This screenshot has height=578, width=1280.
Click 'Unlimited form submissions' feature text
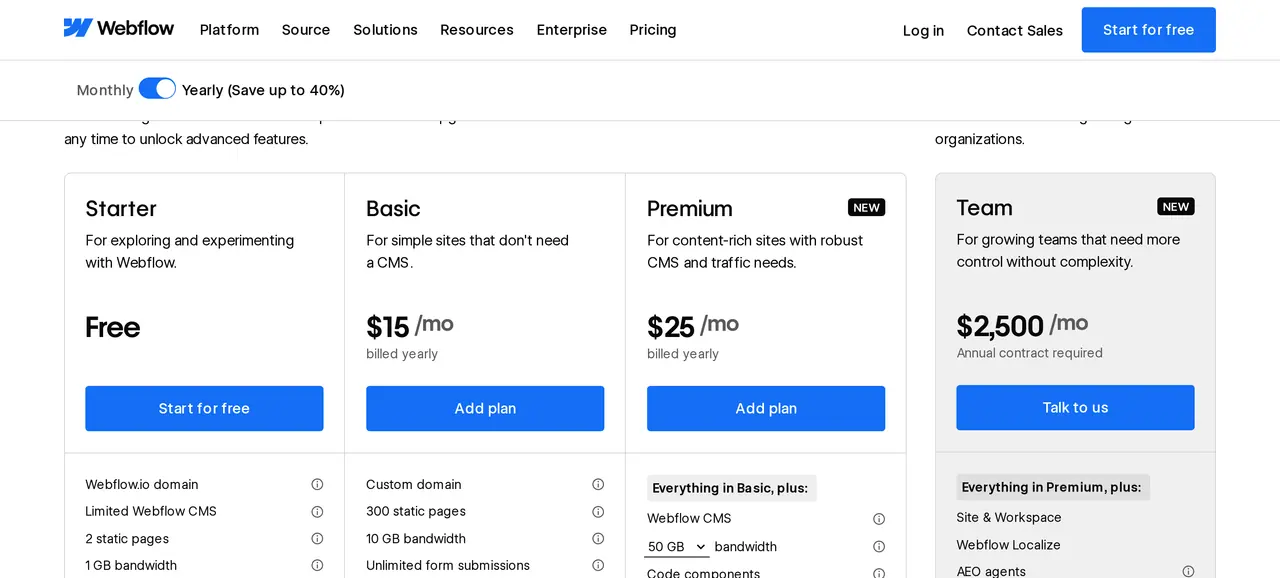[448, 565]
